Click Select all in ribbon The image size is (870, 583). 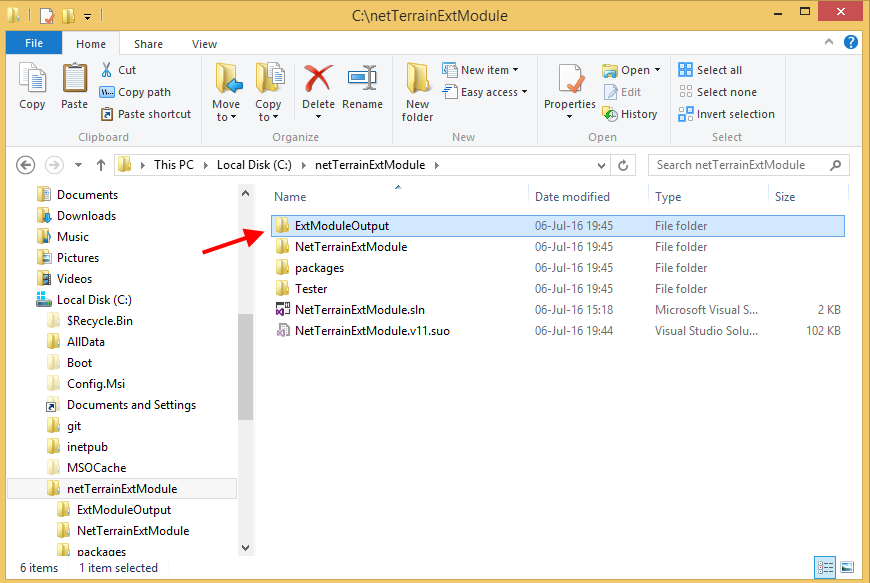(x=710, y=70)
